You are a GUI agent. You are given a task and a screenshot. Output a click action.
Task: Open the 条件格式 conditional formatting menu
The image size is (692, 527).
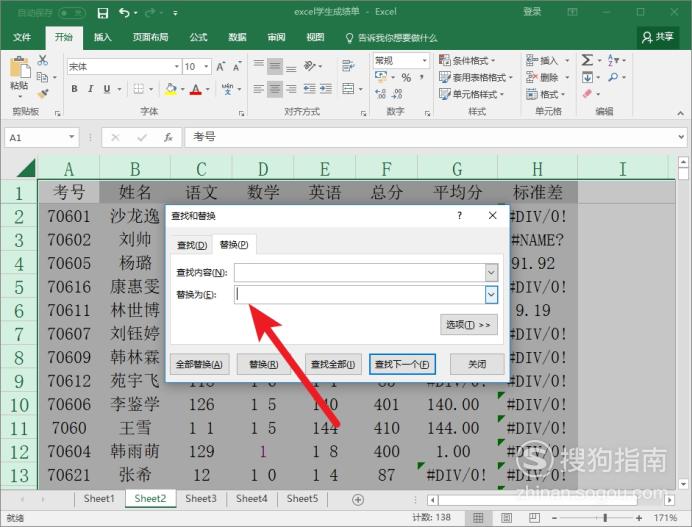(x=467, y=60)
